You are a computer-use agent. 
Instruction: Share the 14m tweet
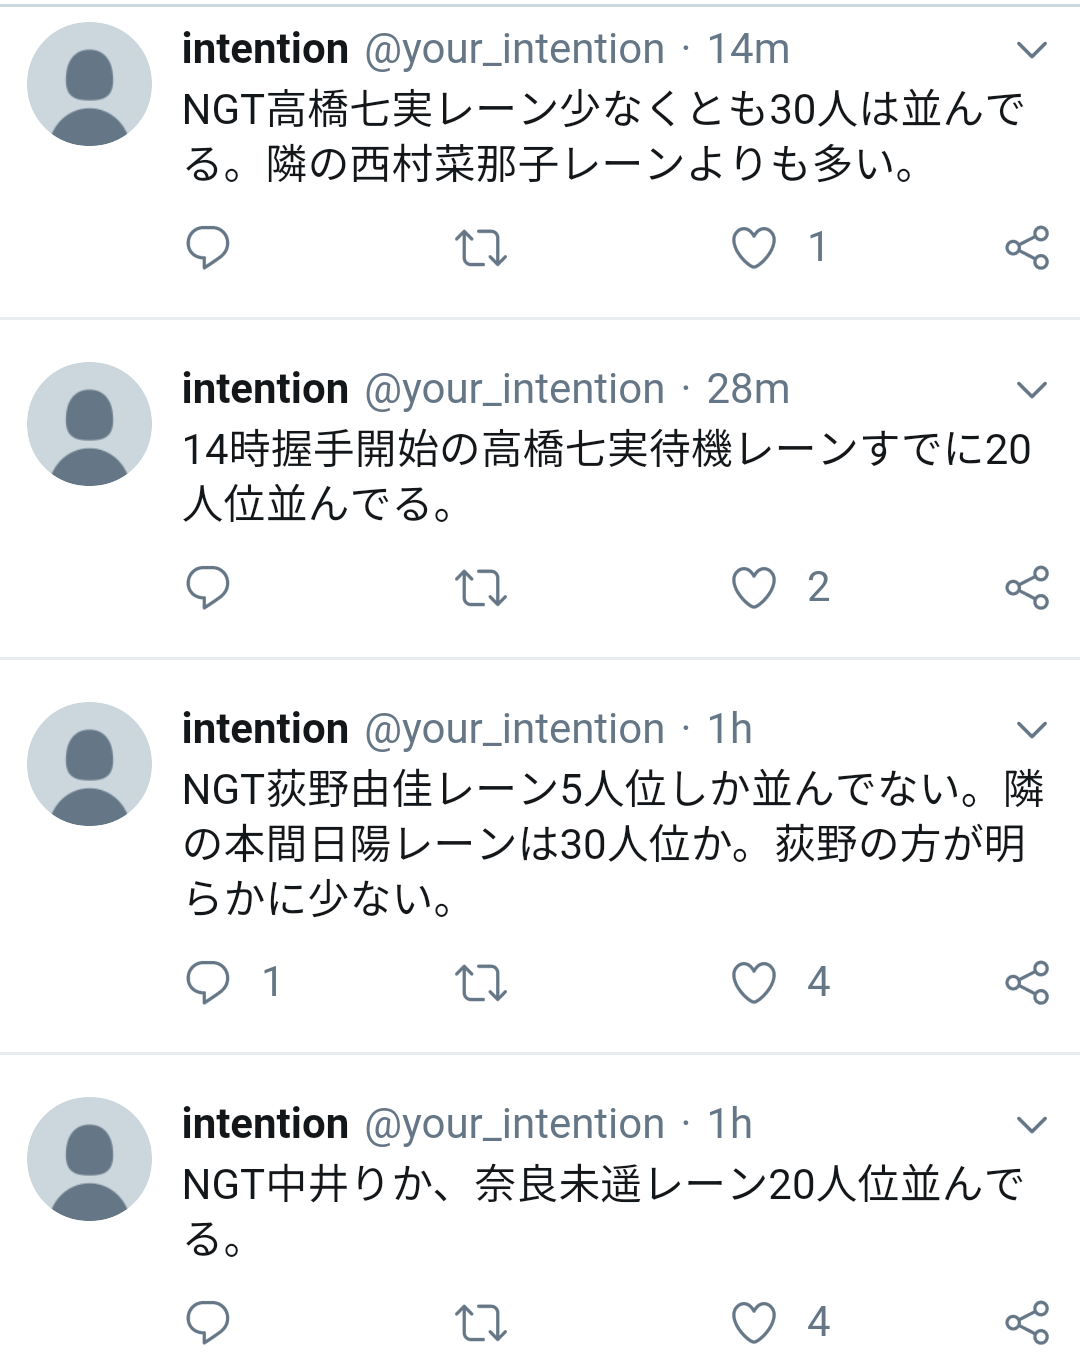click(x=1027, y=247)
